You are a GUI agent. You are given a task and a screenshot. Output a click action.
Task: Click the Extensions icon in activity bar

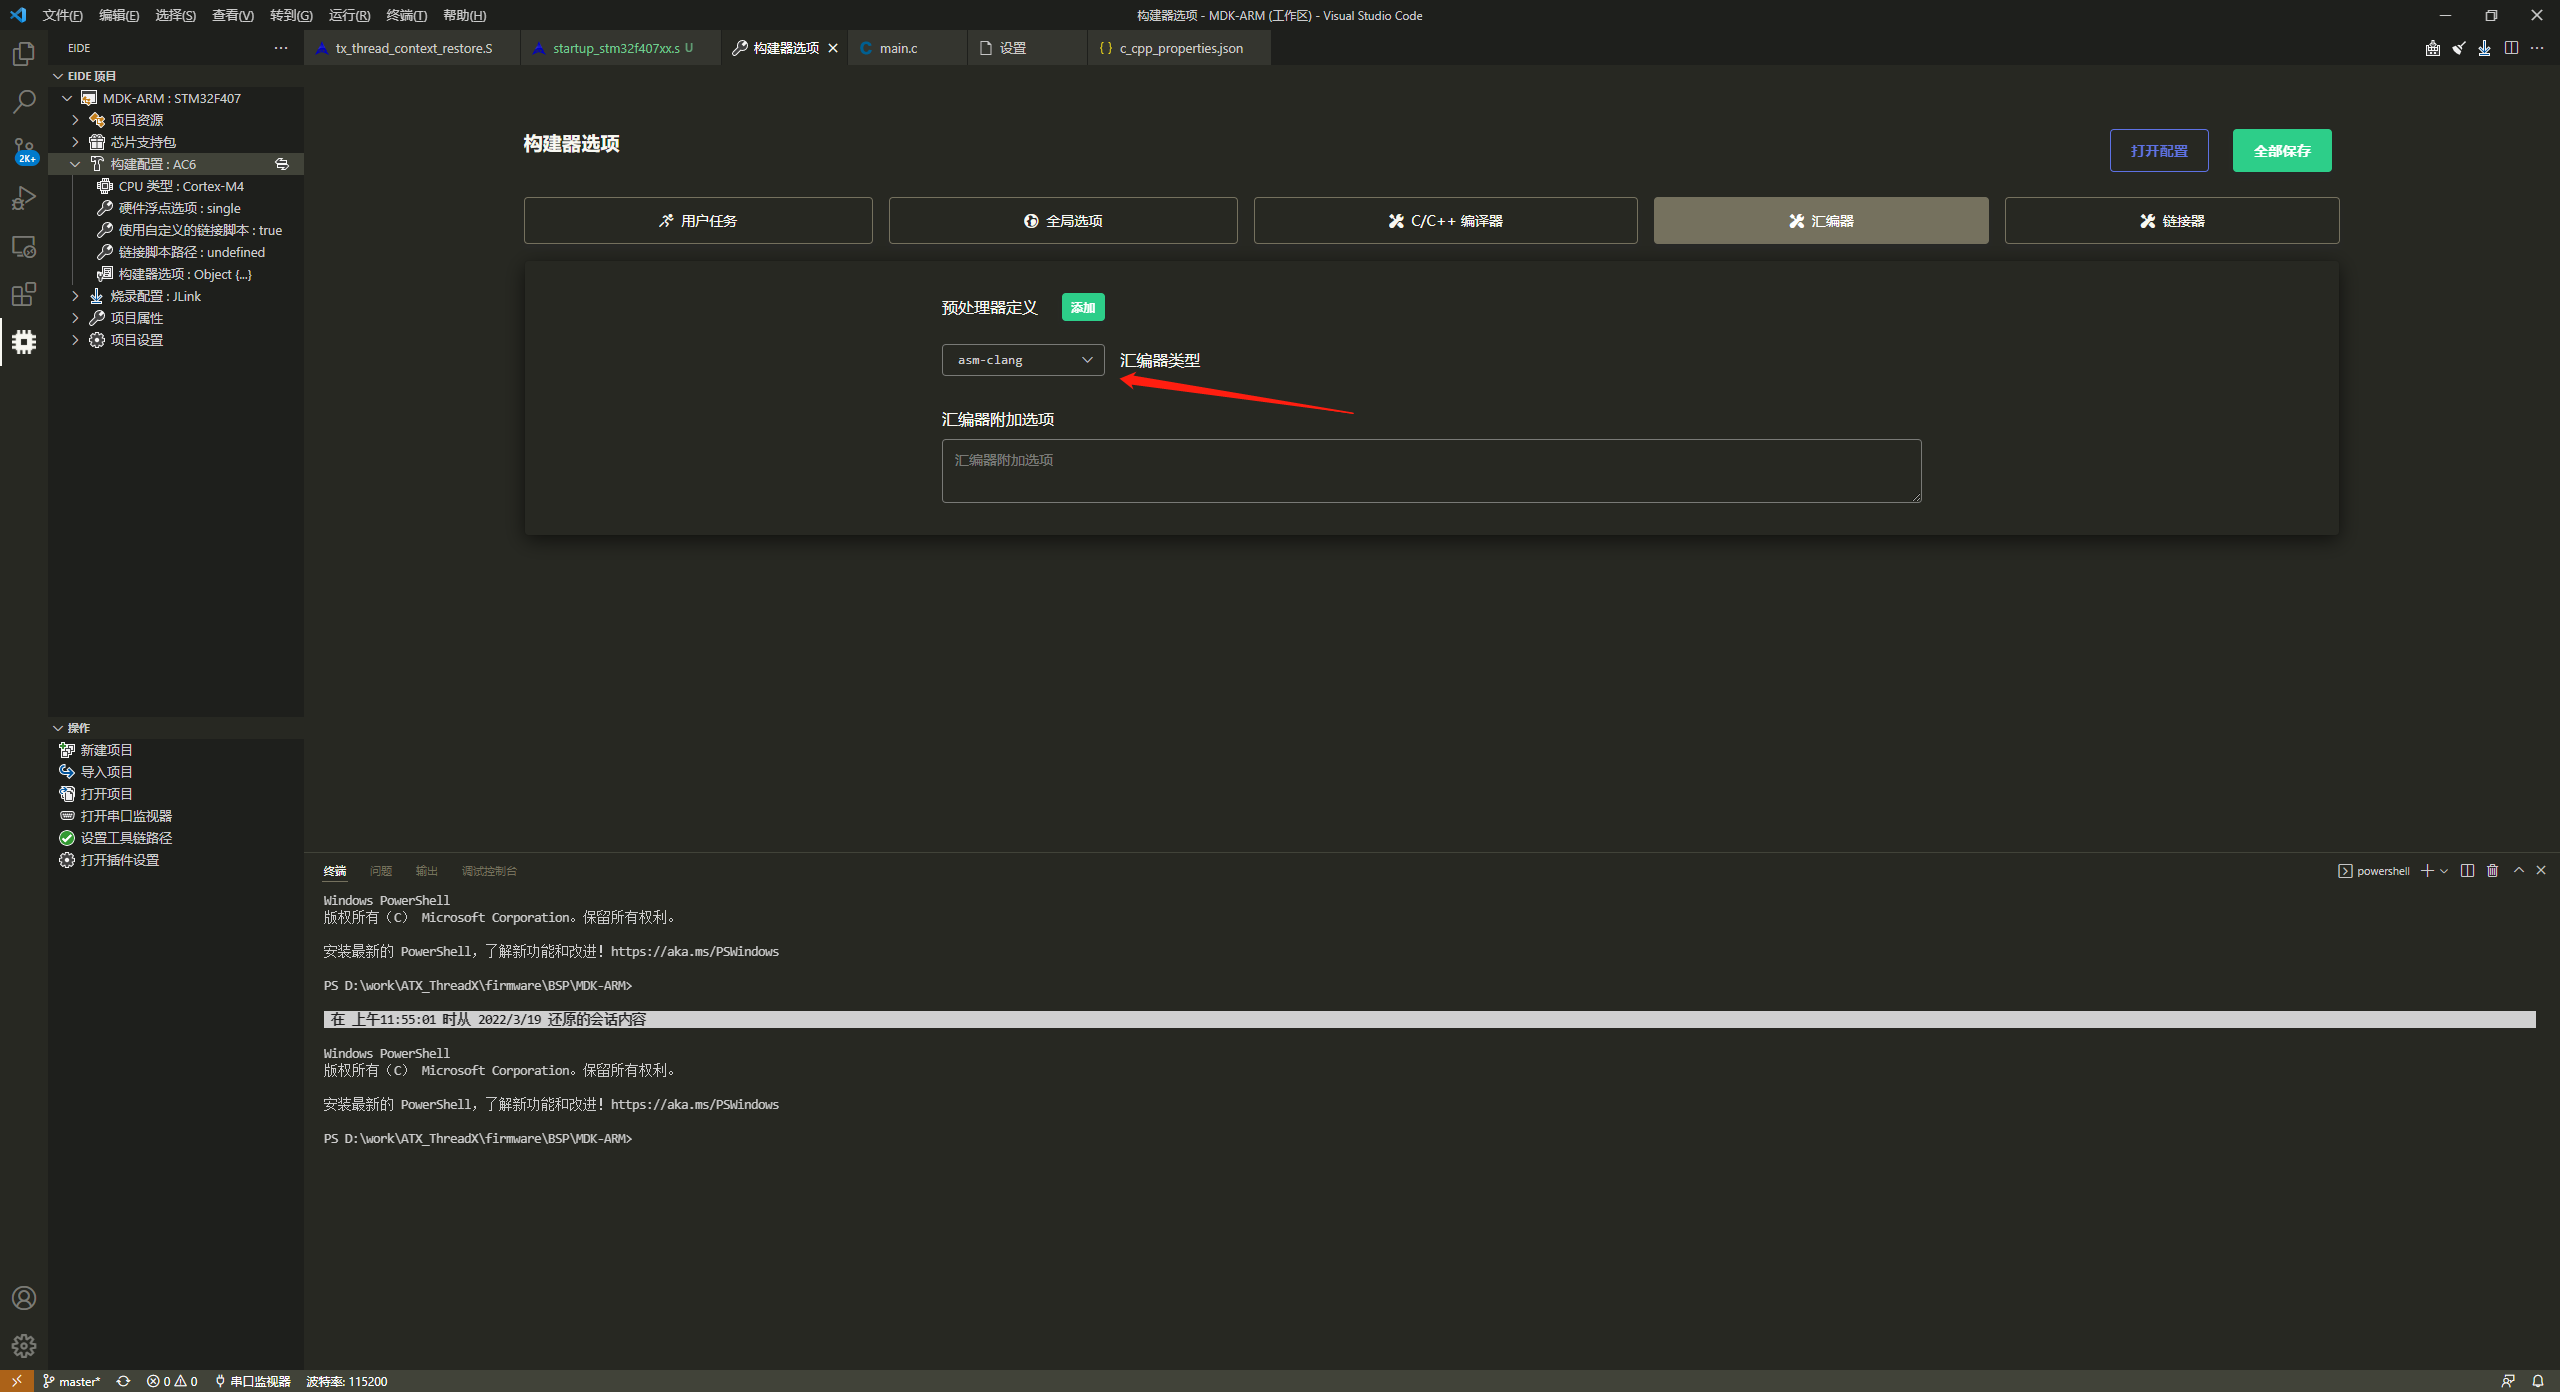pyautogui.click(x=23, y=294)
